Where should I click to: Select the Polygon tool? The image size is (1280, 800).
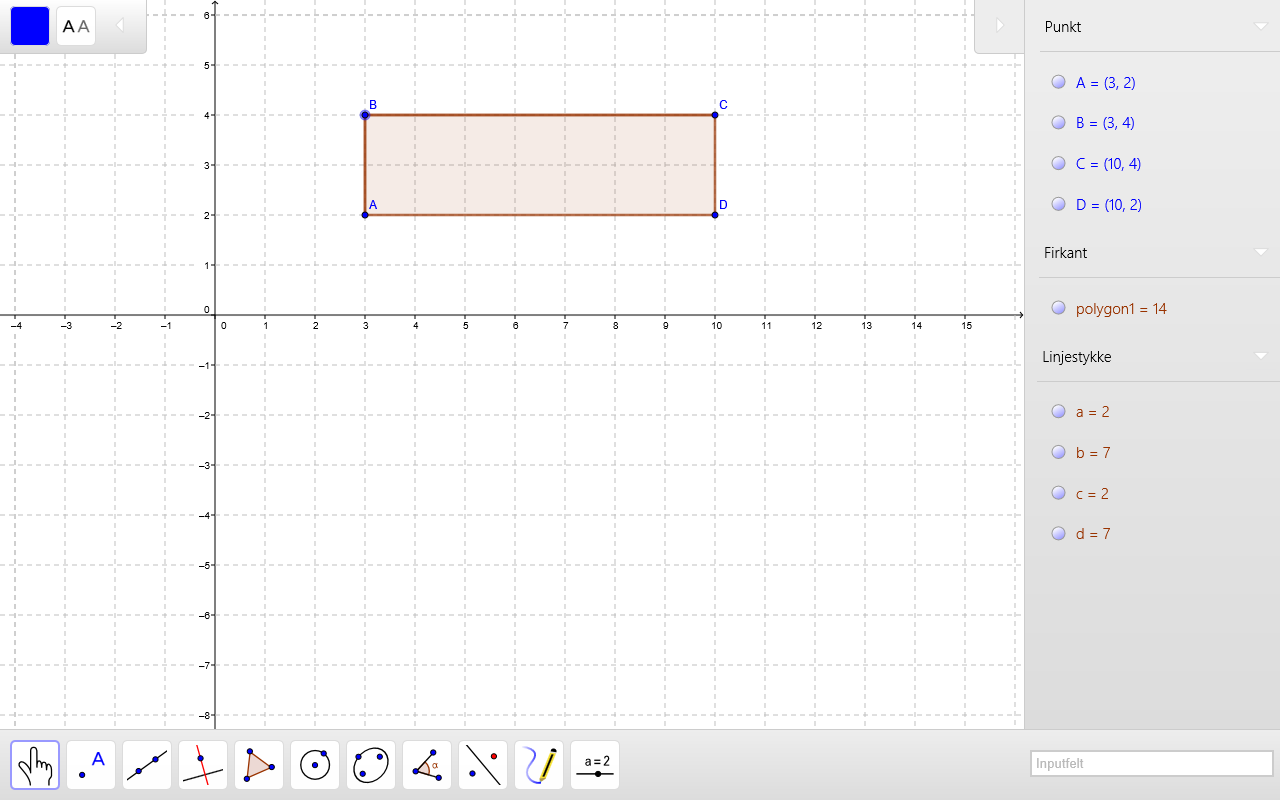click(259, 765)
